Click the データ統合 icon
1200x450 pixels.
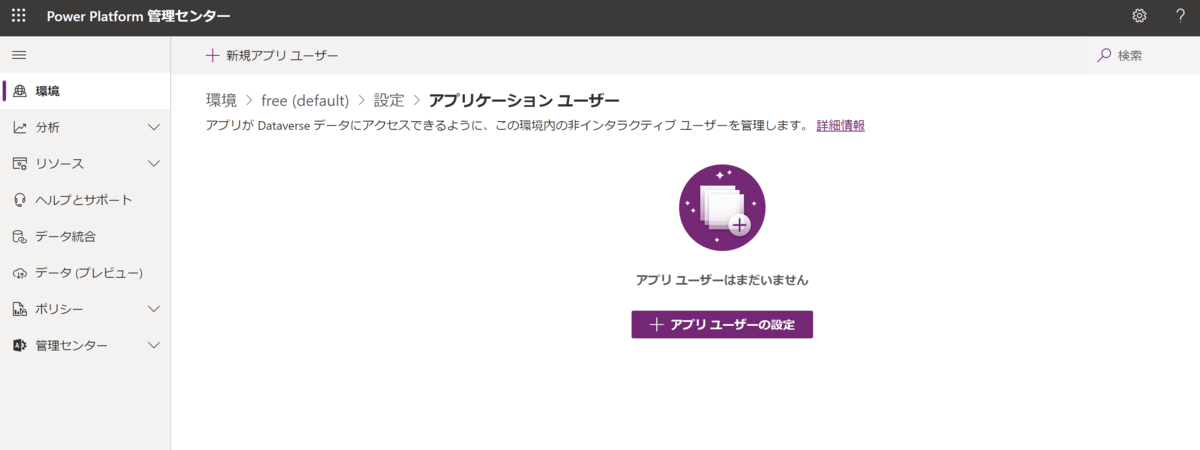pos(19,236)
